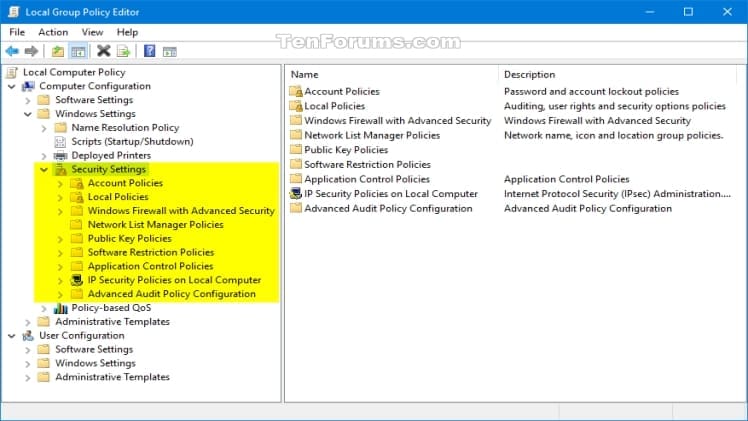Click the Back arrow in the toolbar
The image size is (748, 421).
coord(12,51)
